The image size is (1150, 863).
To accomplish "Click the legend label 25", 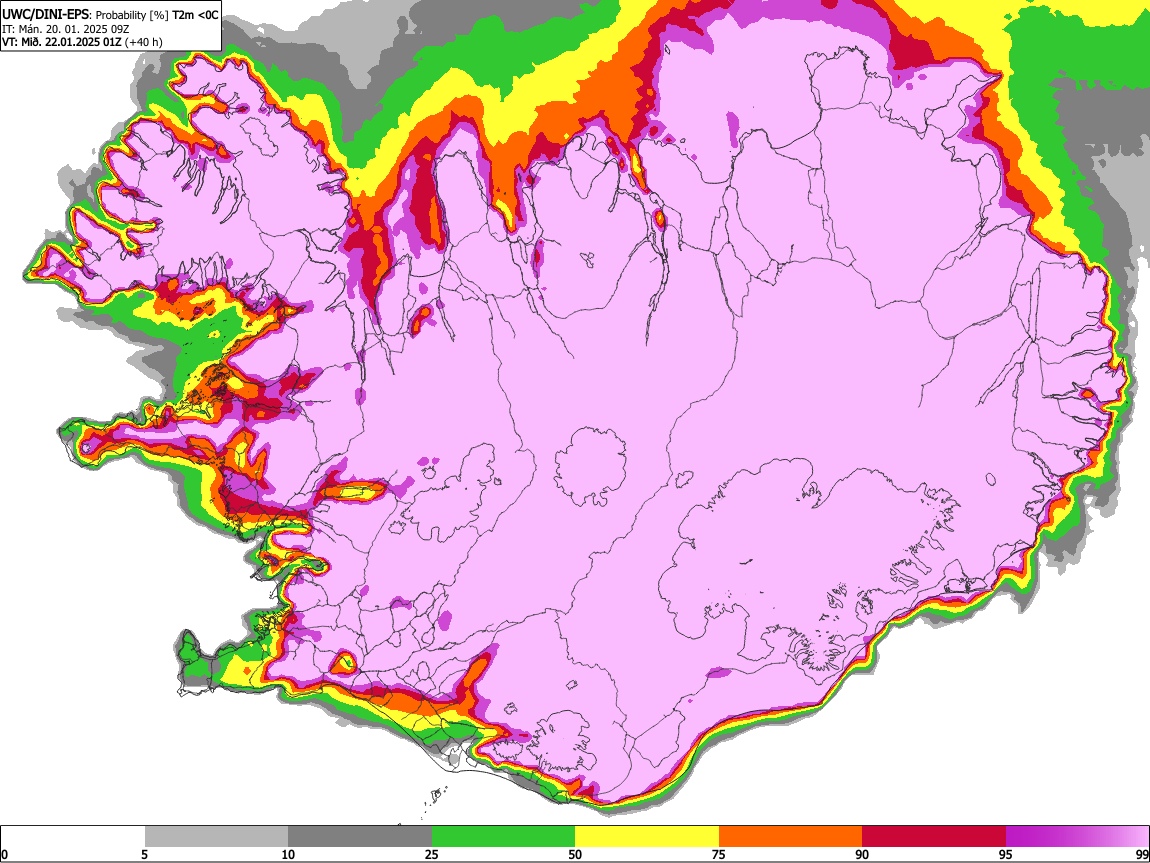I will click(x=432, y=855).
